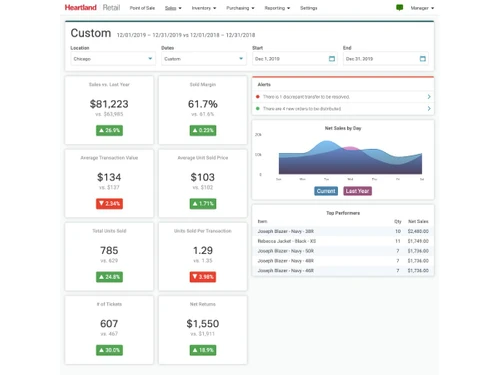Click the End date field Dec 31, 2019

click(386, 59)
